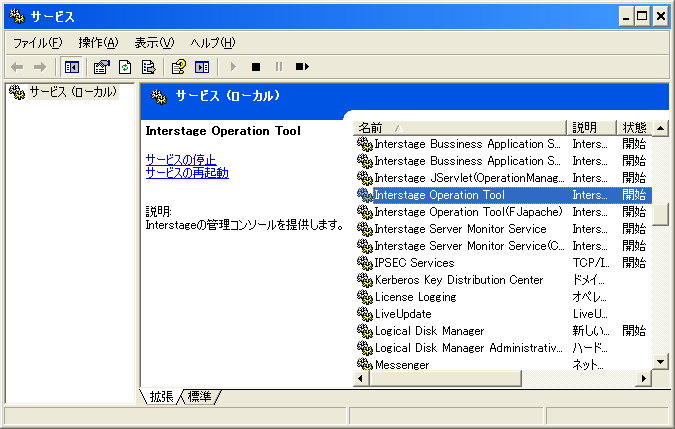Select Interstage JServlet(OperationManag... row
The width and height of the screenshot is (675, 429).
[x=504, y=178]
